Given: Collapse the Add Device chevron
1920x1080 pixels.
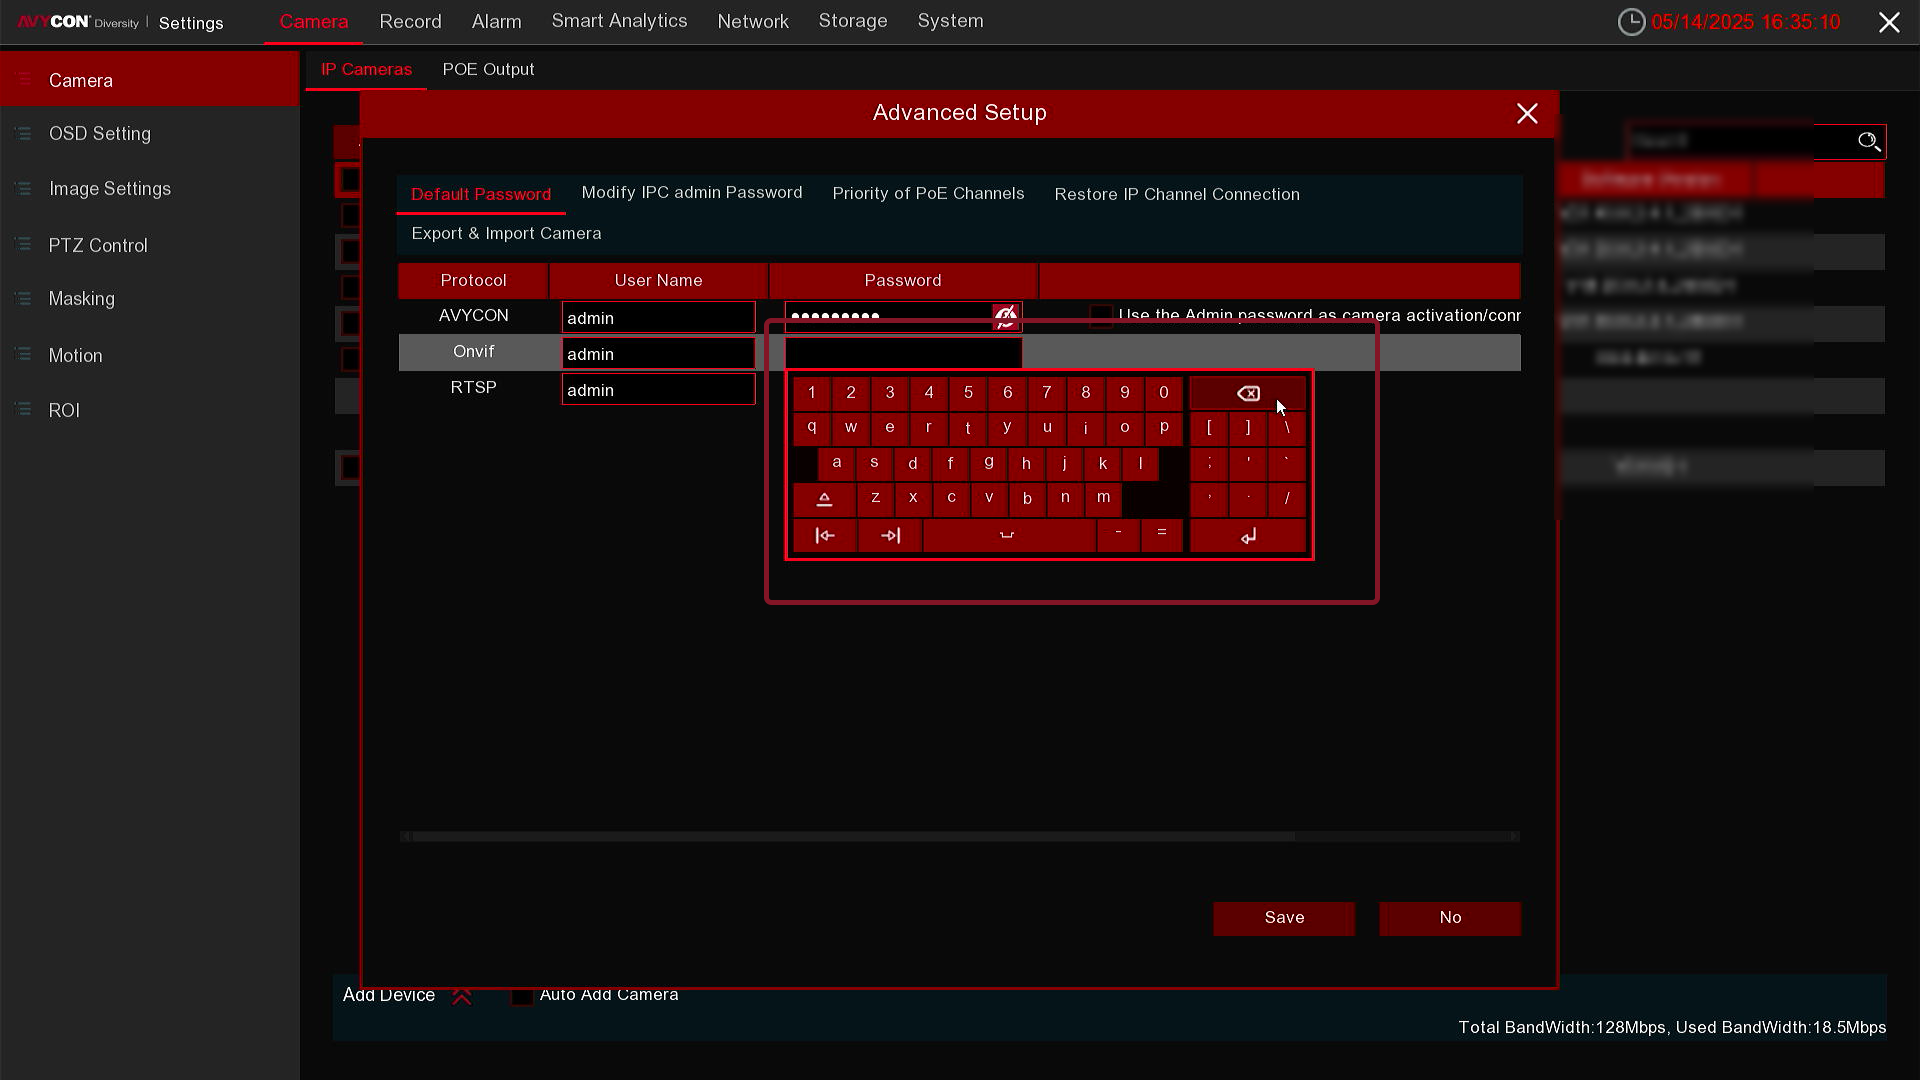Looking at the screenshot, I should tap(461, 996).
